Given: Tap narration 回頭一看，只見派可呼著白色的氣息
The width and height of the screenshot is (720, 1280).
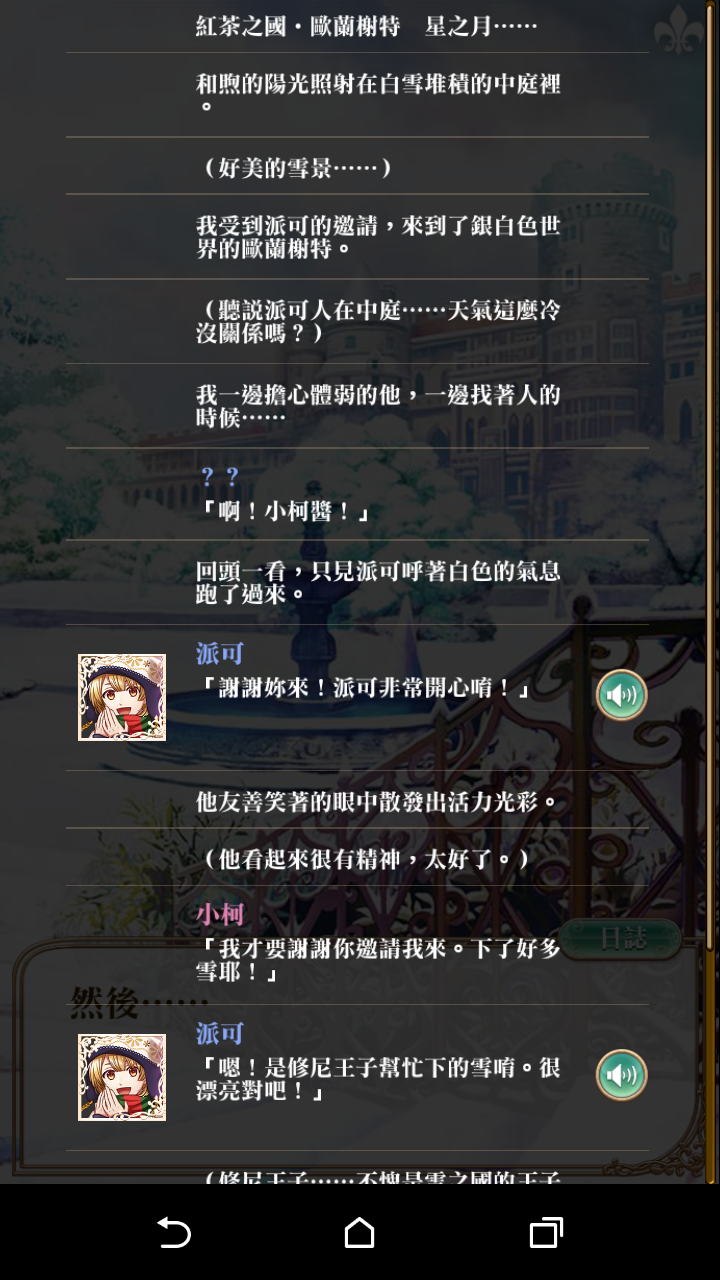Looking at the screenshot, I should click(x=357, y=583).
